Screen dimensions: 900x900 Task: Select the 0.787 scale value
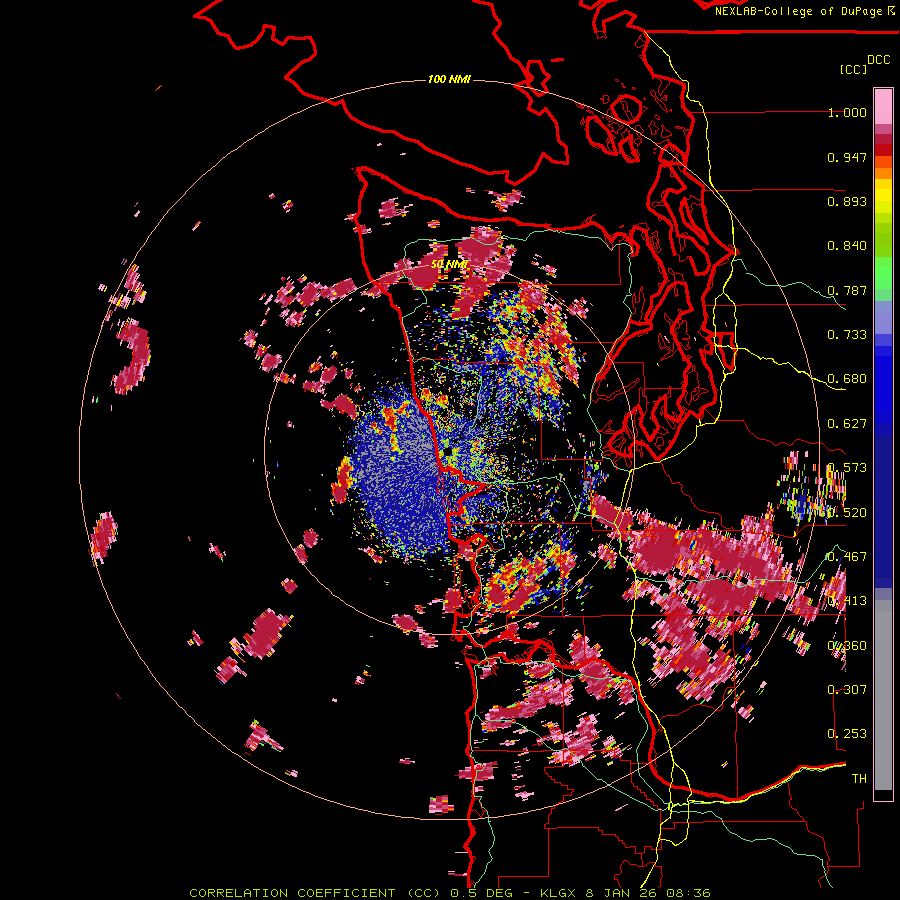pyautogui.click(x=847, y=290)
